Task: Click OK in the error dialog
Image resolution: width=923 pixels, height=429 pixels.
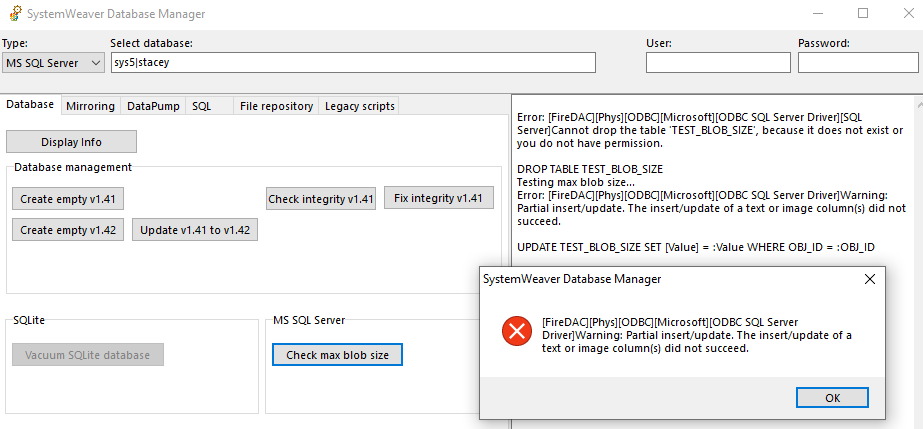Action: pos(832,397)
